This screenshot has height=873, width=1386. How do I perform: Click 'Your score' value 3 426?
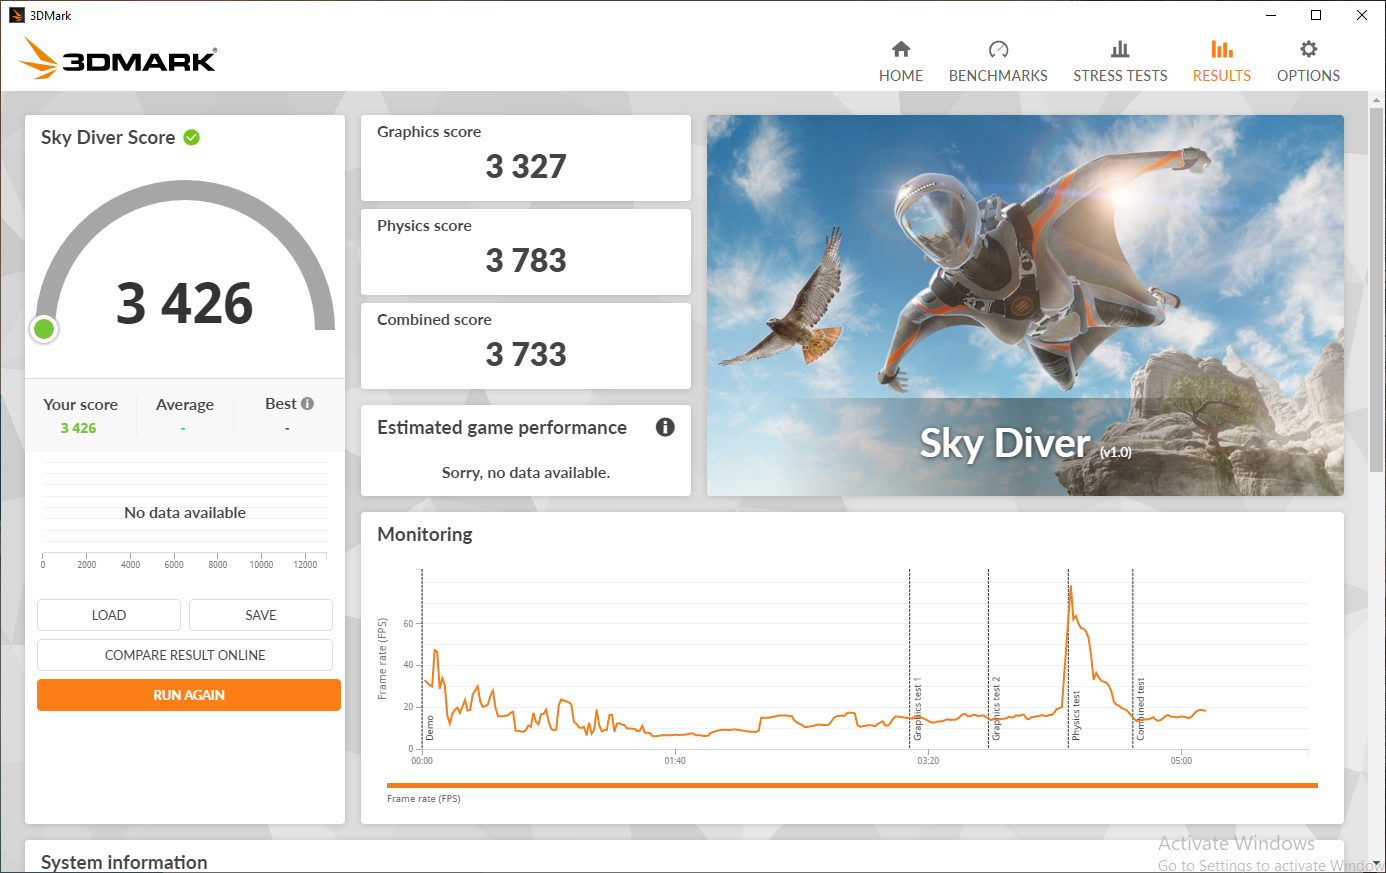tap(78, 428)
